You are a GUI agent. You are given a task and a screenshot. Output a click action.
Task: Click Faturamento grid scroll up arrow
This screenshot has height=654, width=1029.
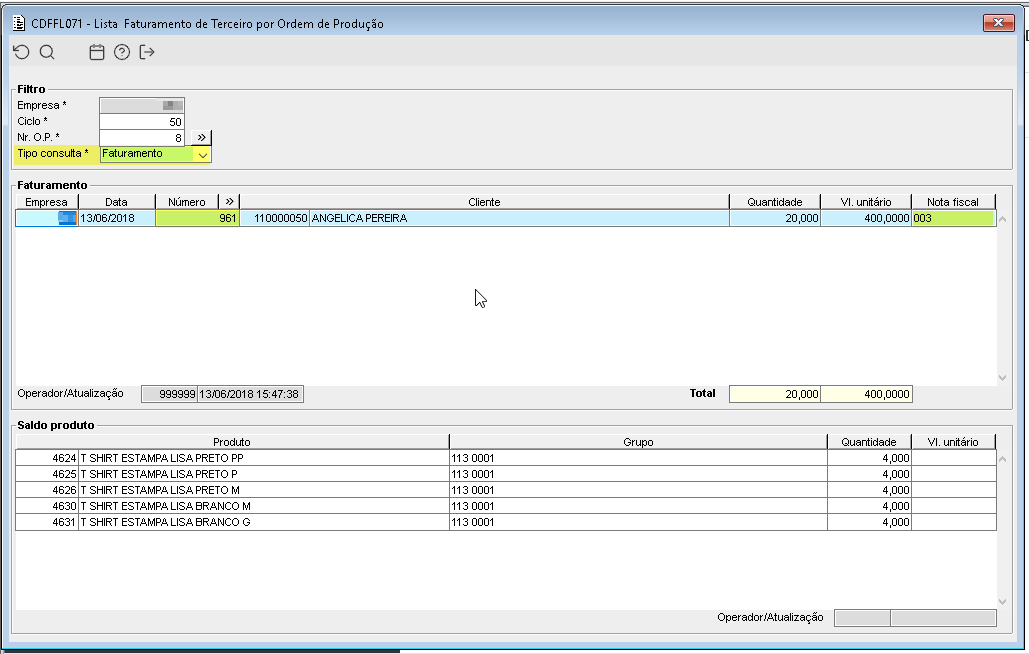pyautogui.click(x=1002, y=219)
